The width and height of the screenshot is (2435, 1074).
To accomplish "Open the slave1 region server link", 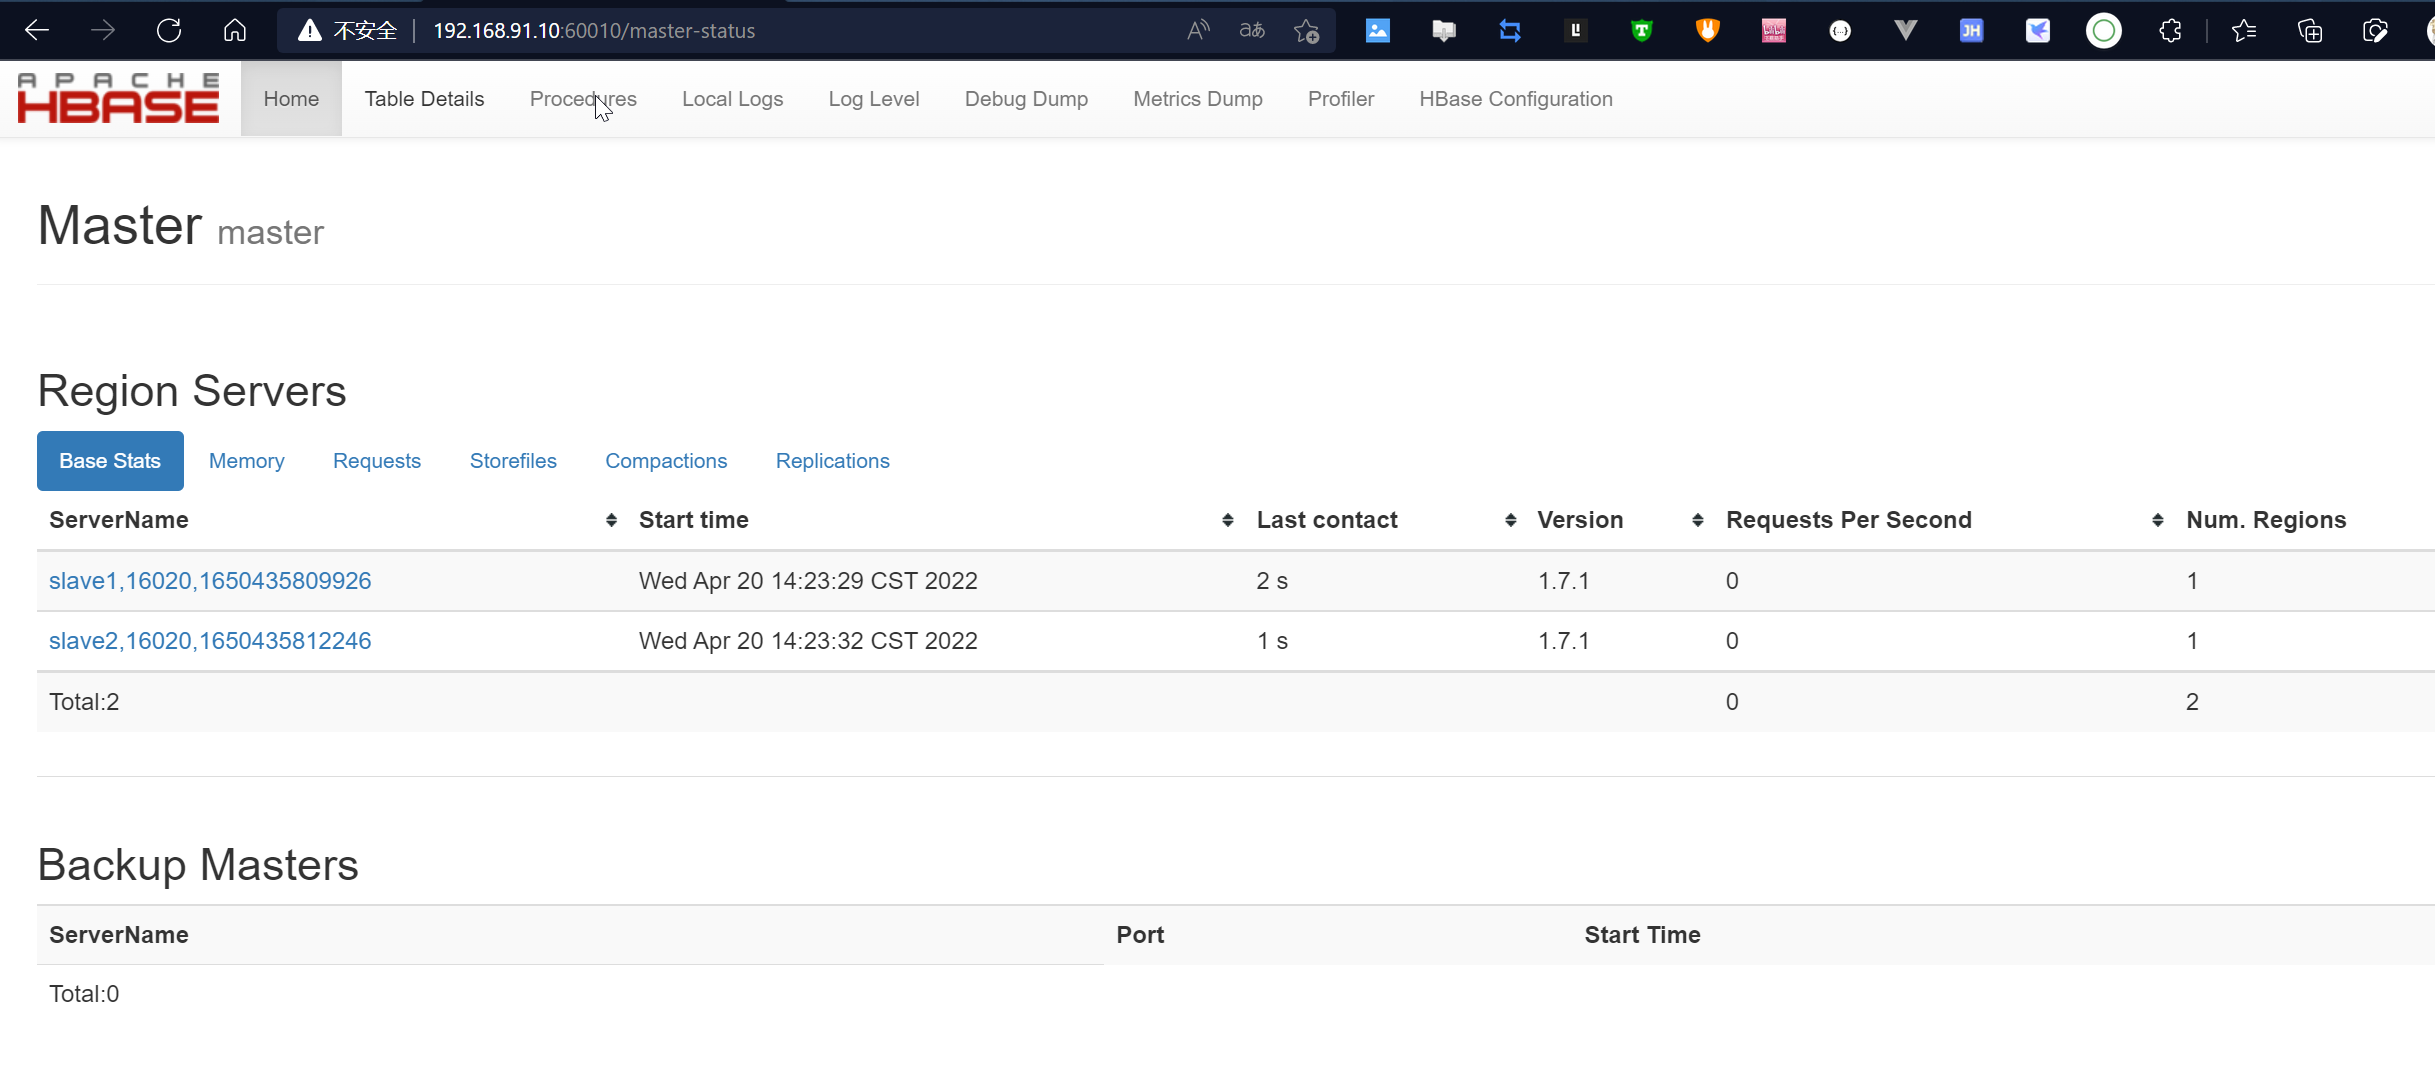I will 210,581.
